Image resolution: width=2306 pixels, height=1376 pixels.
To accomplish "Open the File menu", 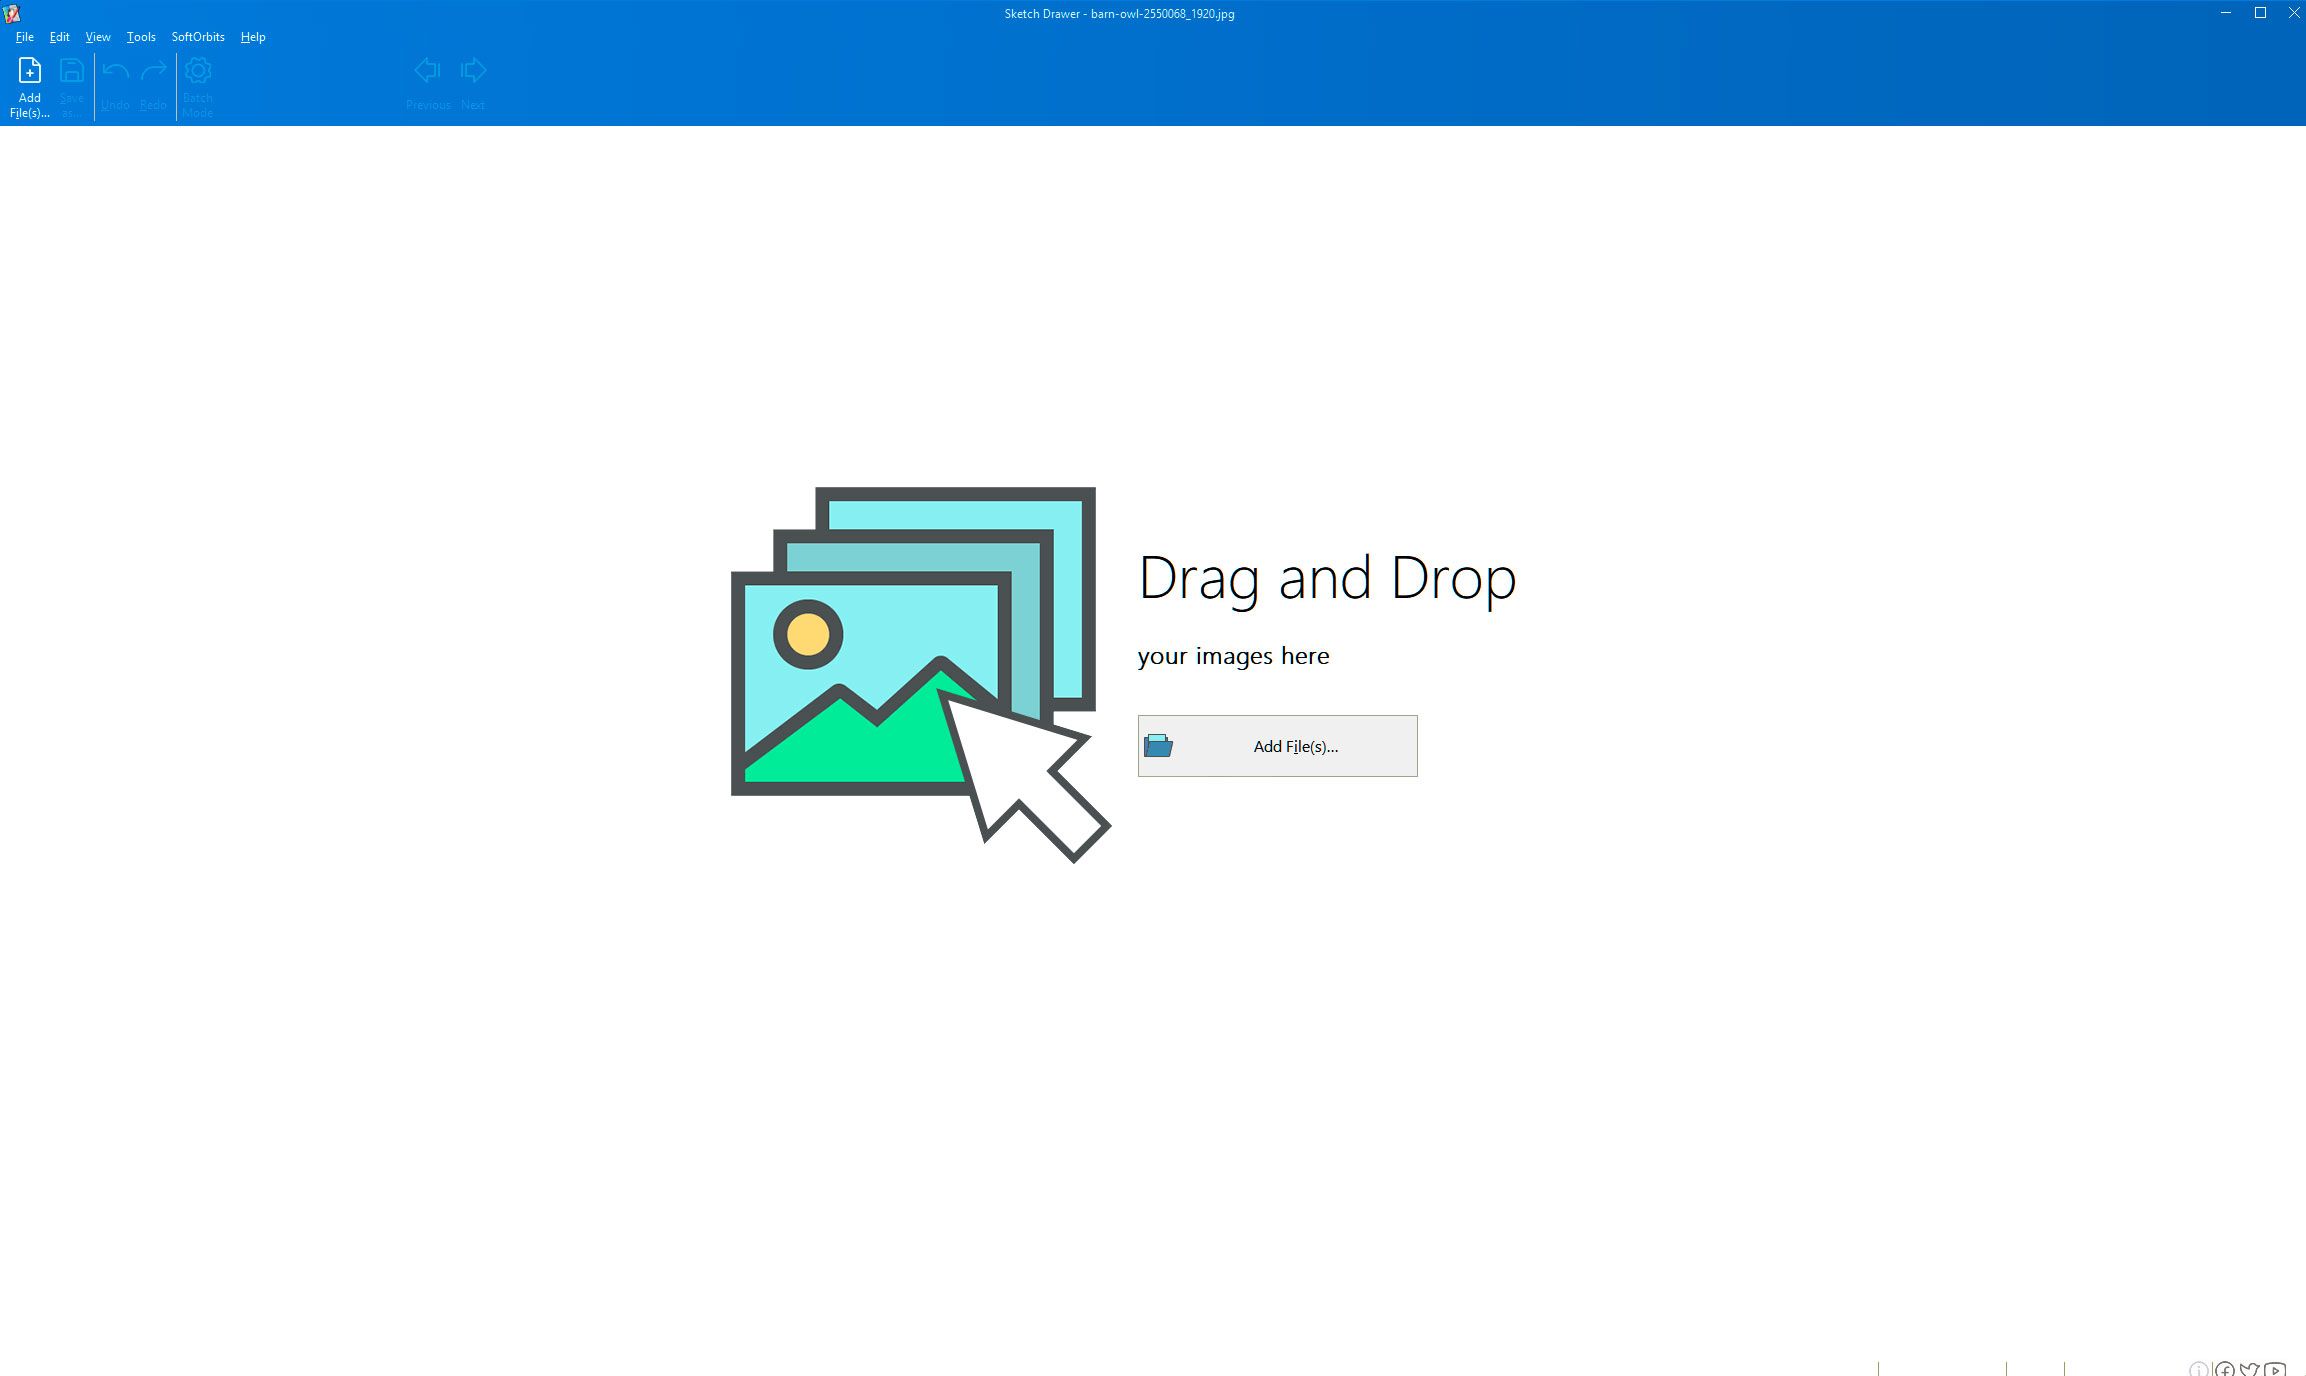I will [25, 36].
